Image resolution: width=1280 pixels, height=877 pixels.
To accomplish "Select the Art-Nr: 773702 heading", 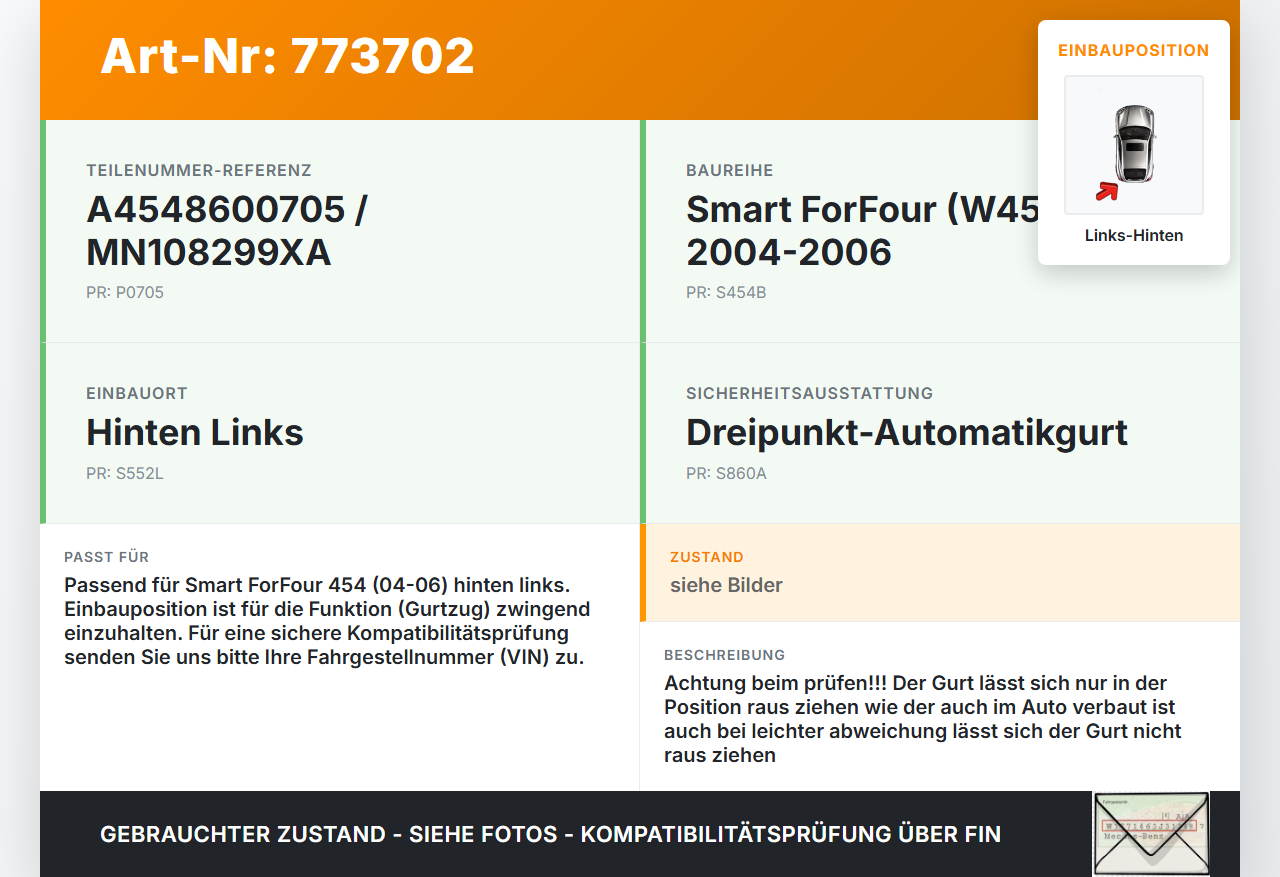I will tap(287, 56).
